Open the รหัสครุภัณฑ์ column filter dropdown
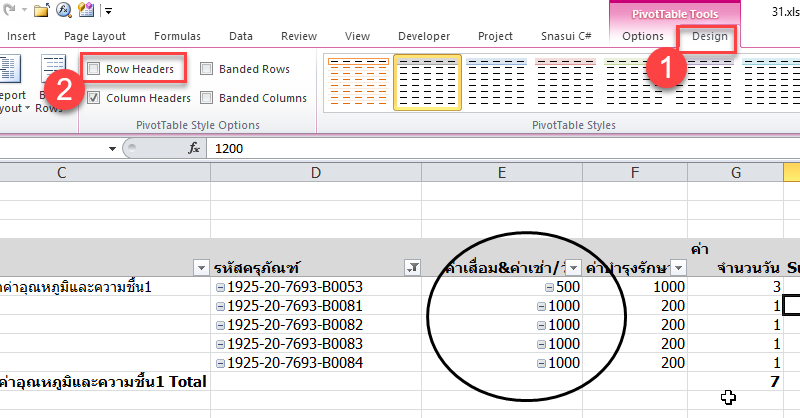Viewport: 800px width, 418px height. (x=410, y=267)
